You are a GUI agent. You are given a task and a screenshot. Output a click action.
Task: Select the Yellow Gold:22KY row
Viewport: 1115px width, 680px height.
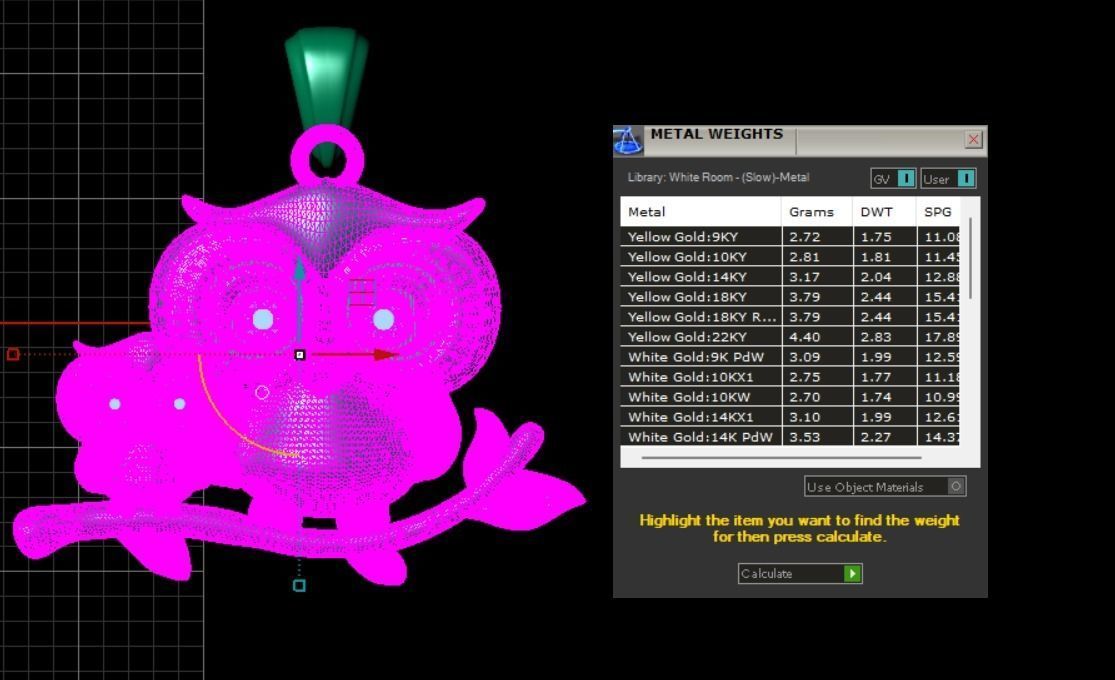(x=790, y=336)
